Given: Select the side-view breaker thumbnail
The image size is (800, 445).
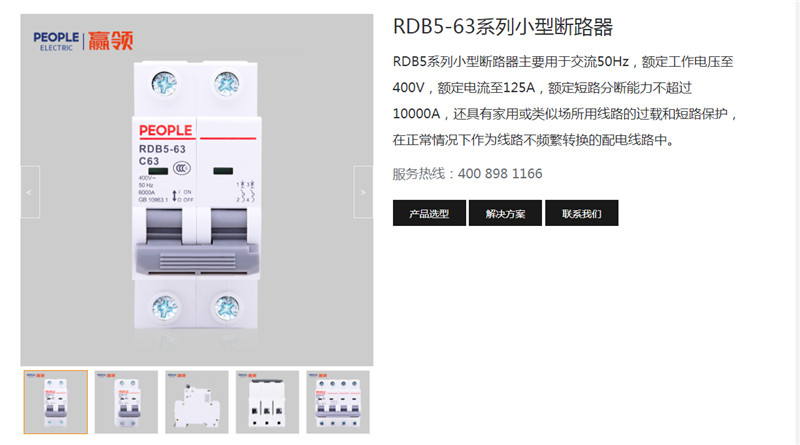Looking at the screenshot, I should pyautogui.click(x=196, y=402).
